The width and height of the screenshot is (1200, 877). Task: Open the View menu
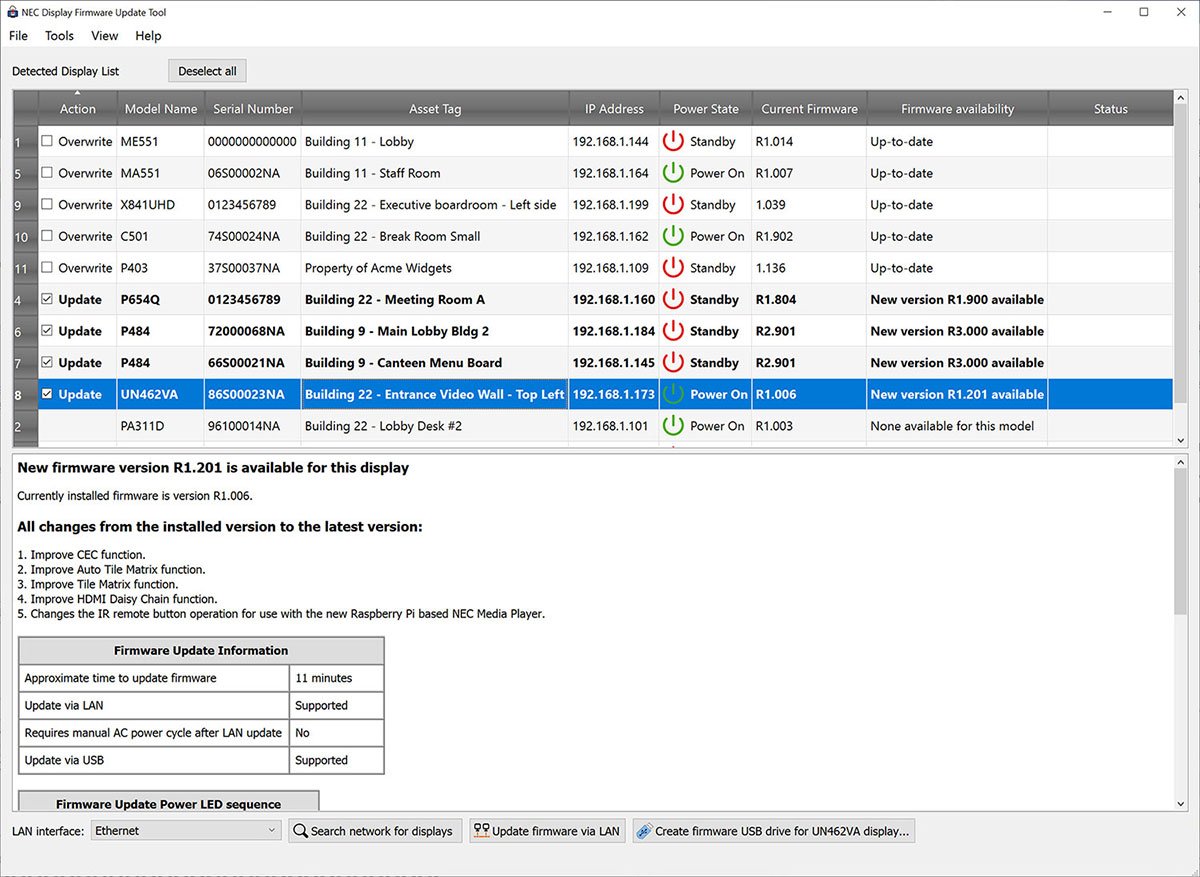click(104, 35)
